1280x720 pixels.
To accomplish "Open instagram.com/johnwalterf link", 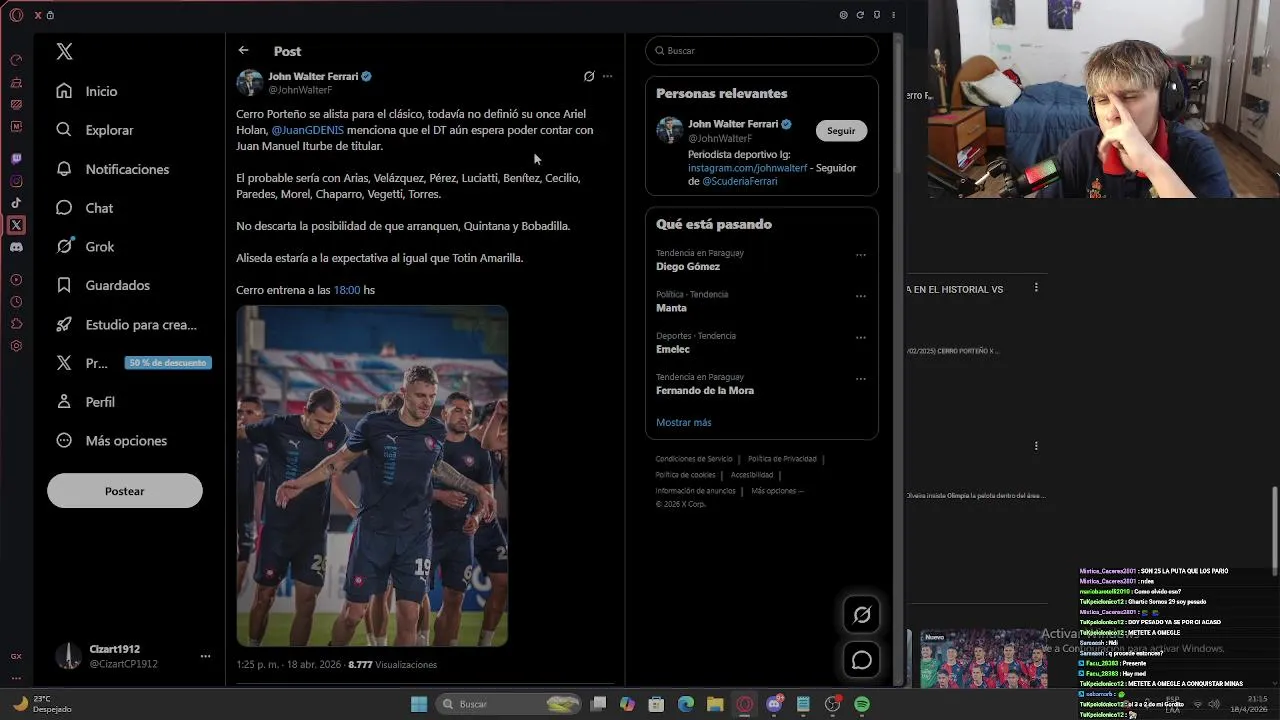I will [x=747, y=168].
